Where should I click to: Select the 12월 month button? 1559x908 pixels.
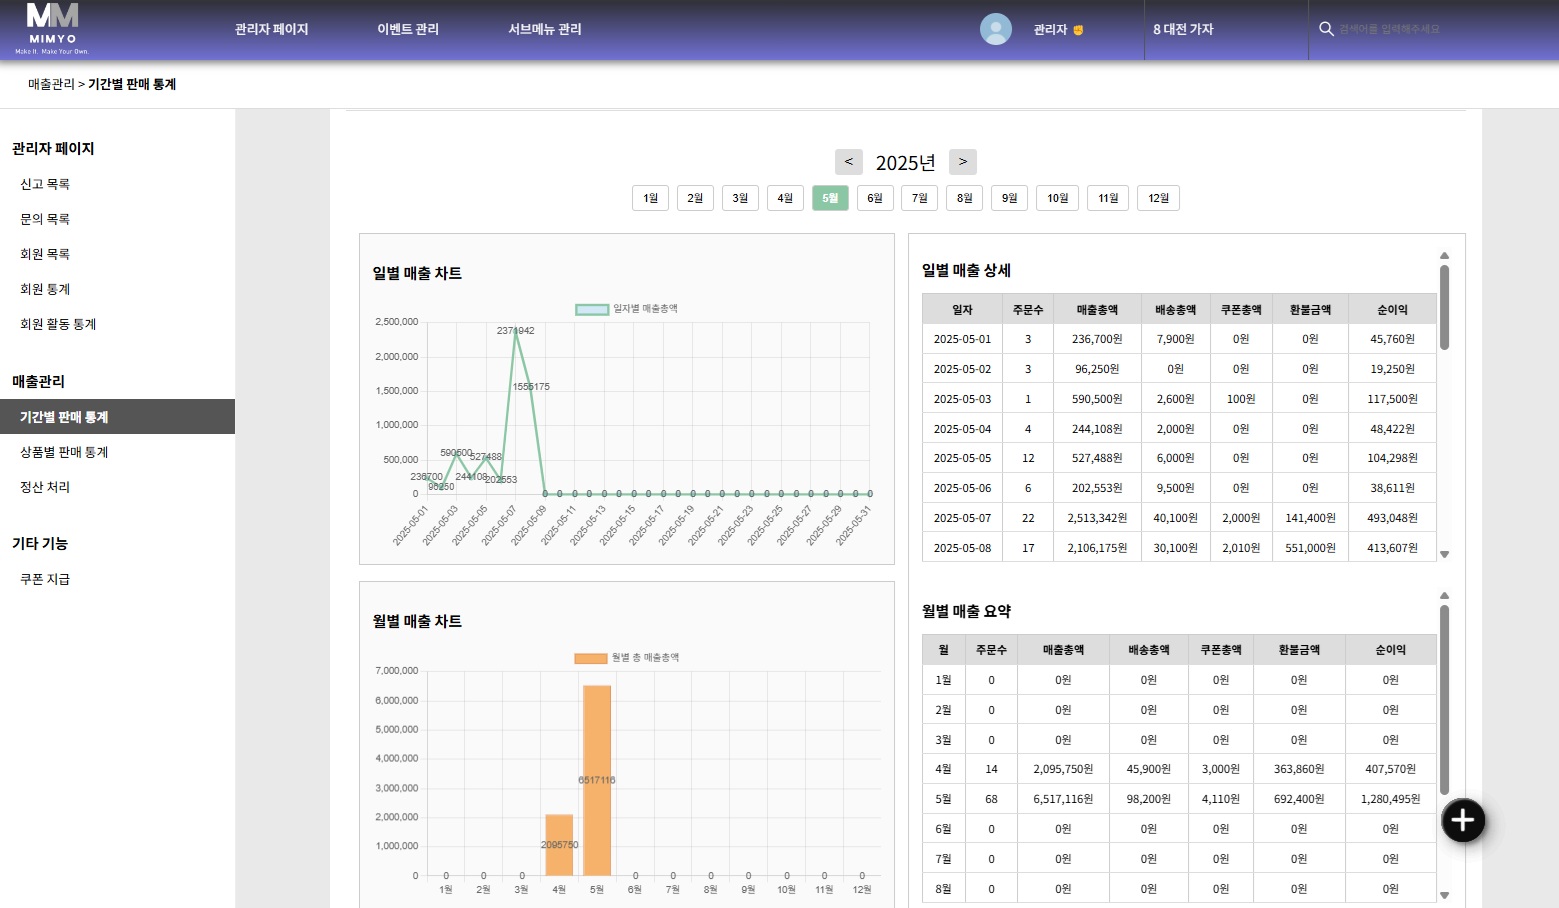click(1158, 198)
